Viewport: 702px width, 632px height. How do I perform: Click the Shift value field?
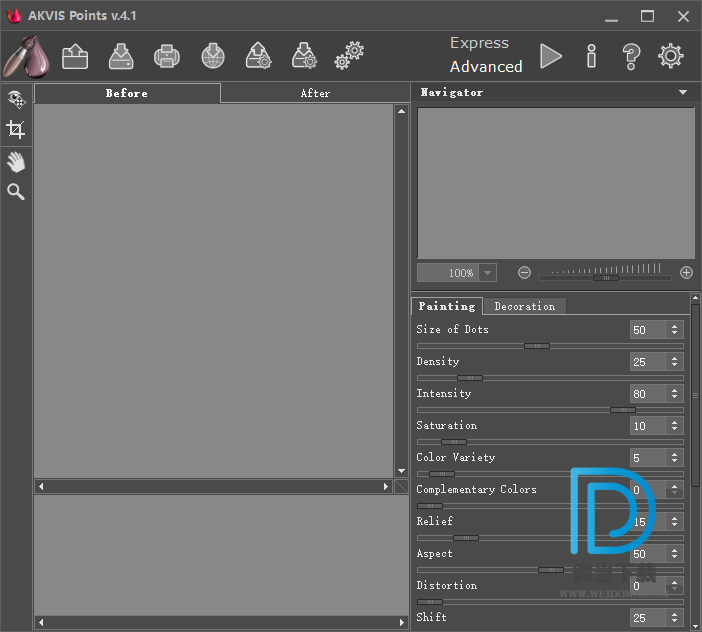tap(648, 618)
